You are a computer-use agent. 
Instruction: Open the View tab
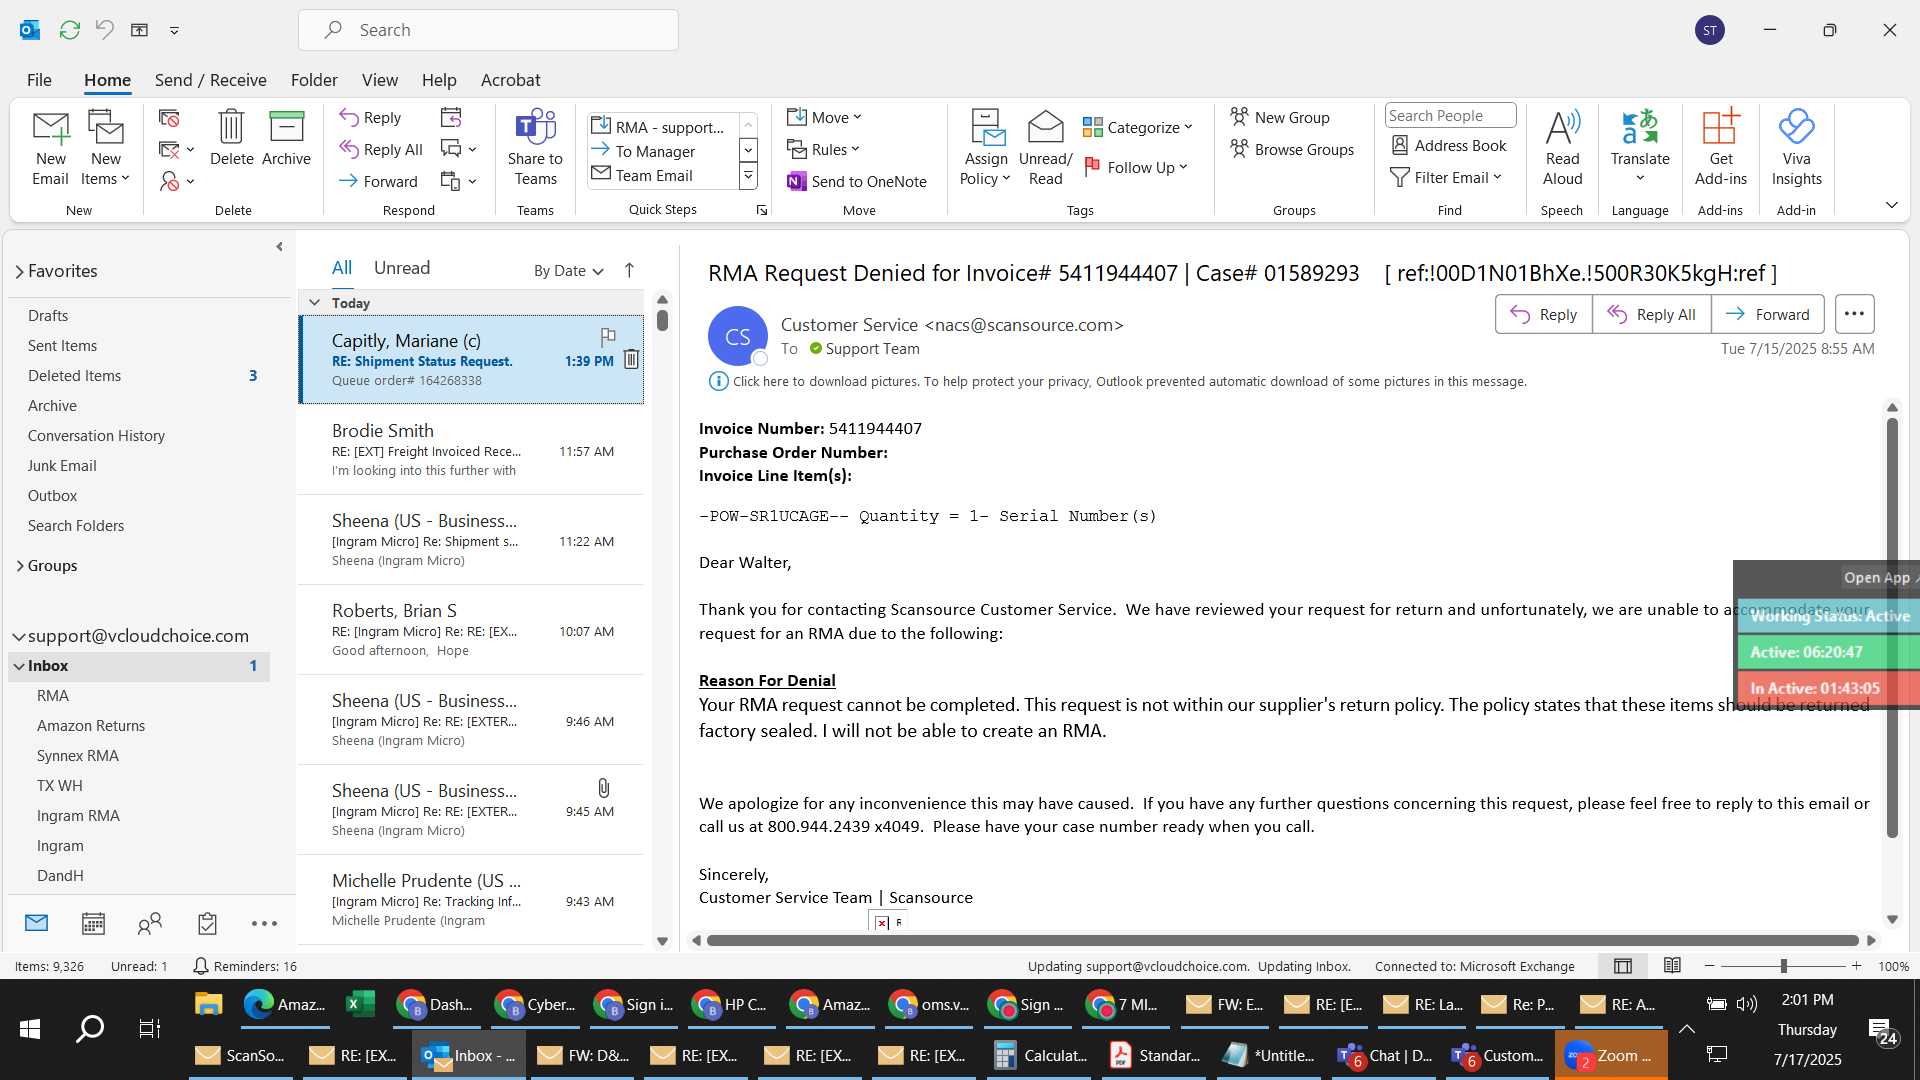(379, 80)
